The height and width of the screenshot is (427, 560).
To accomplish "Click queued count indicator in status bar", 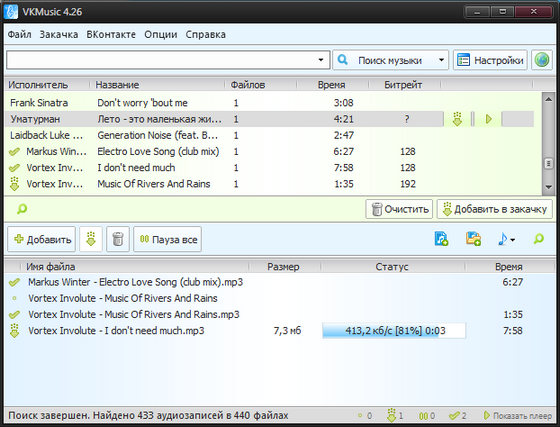I will pyautogui.click(x=365, y=416).
